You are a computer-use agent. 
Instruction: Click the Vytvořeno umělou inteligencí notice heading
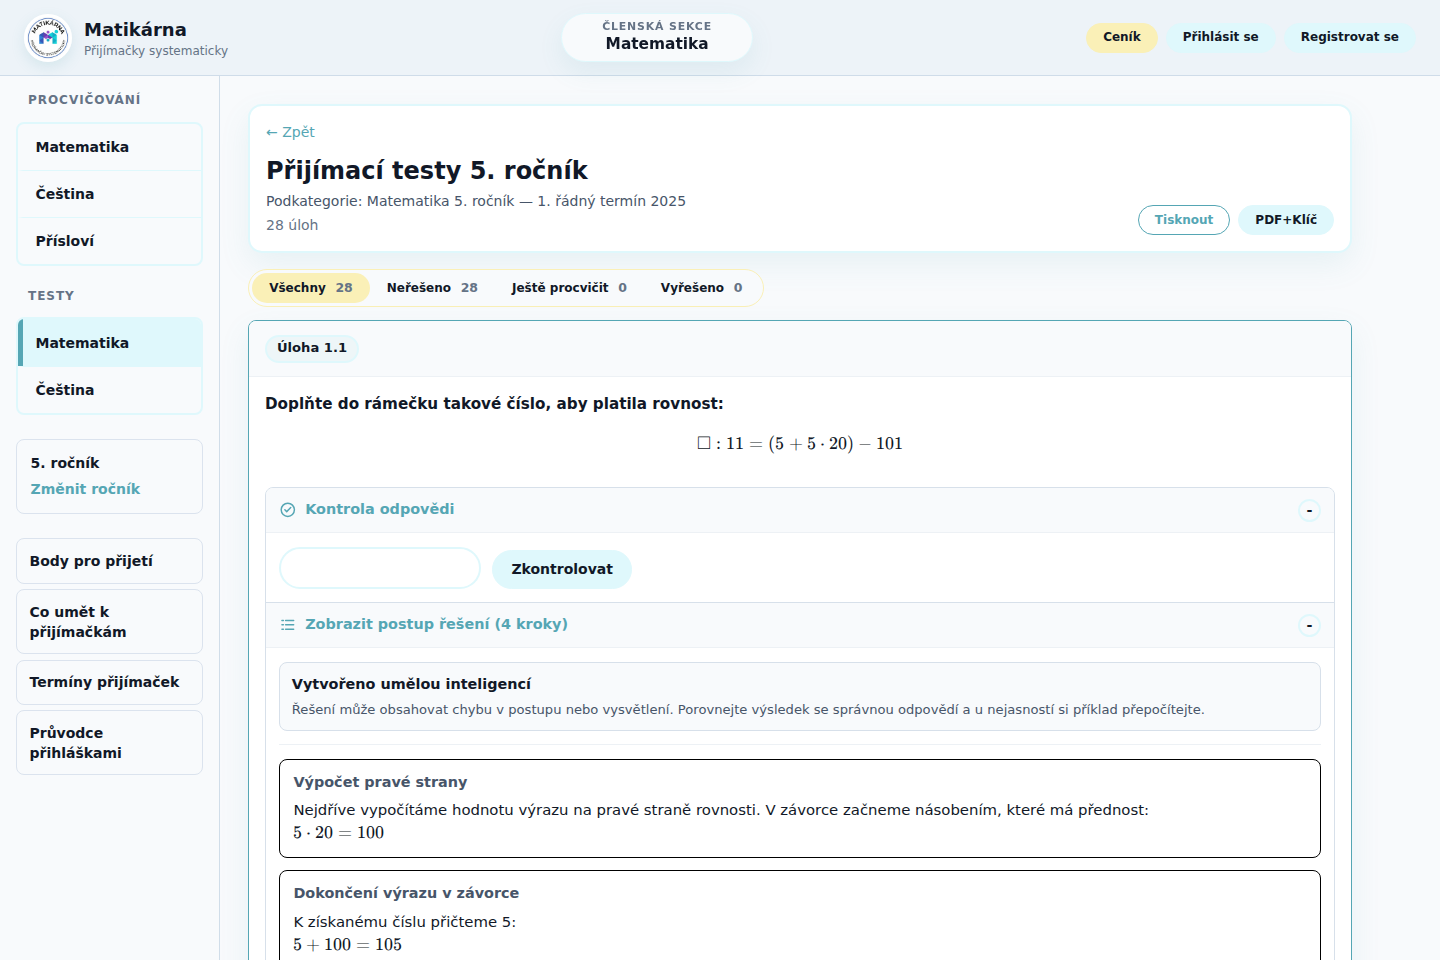pyautogui.click(x=411, y=684)
